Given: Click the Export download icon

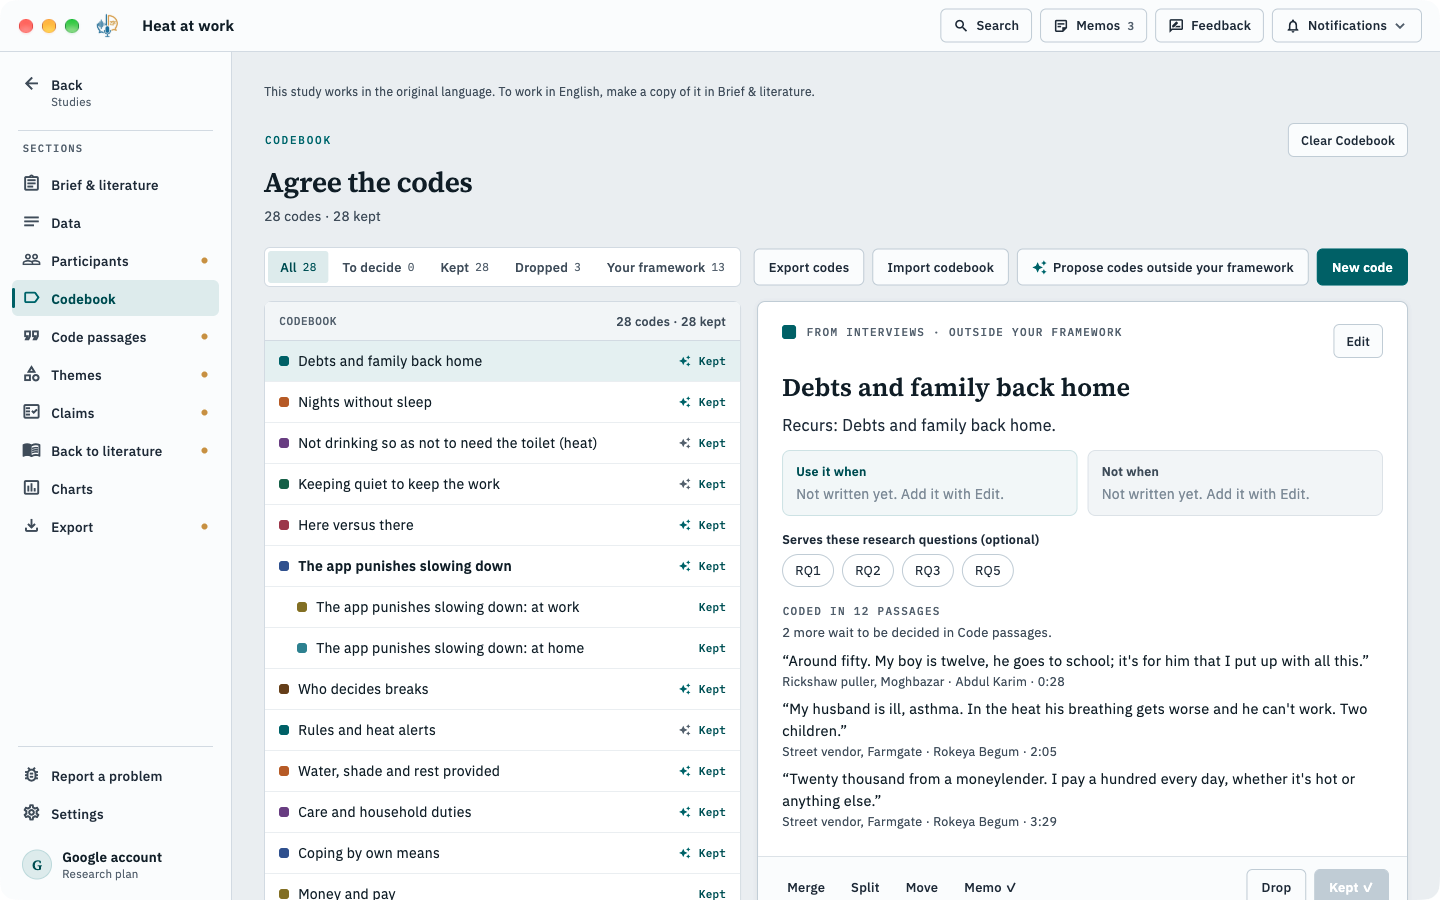Looking at the screenshot, I should (x=32, y=526).
